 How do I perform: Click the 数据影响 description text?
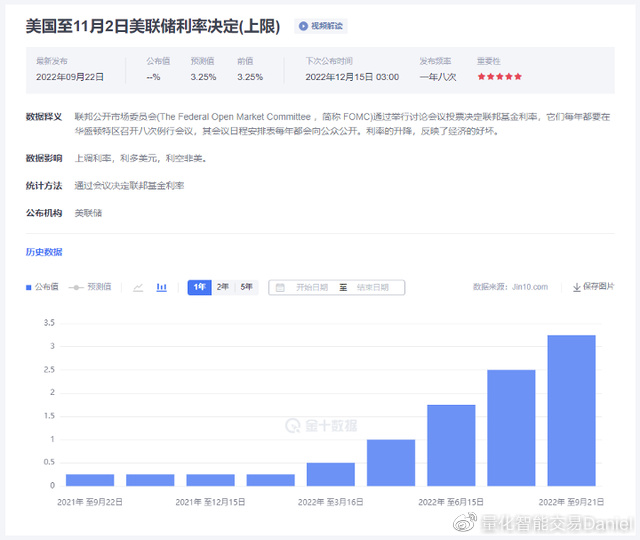coord(141,158)
